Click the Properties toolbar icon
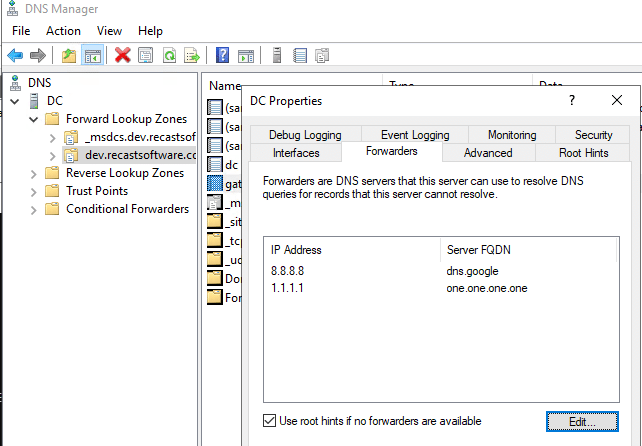The image size is (642, 446). pos(146,55)
